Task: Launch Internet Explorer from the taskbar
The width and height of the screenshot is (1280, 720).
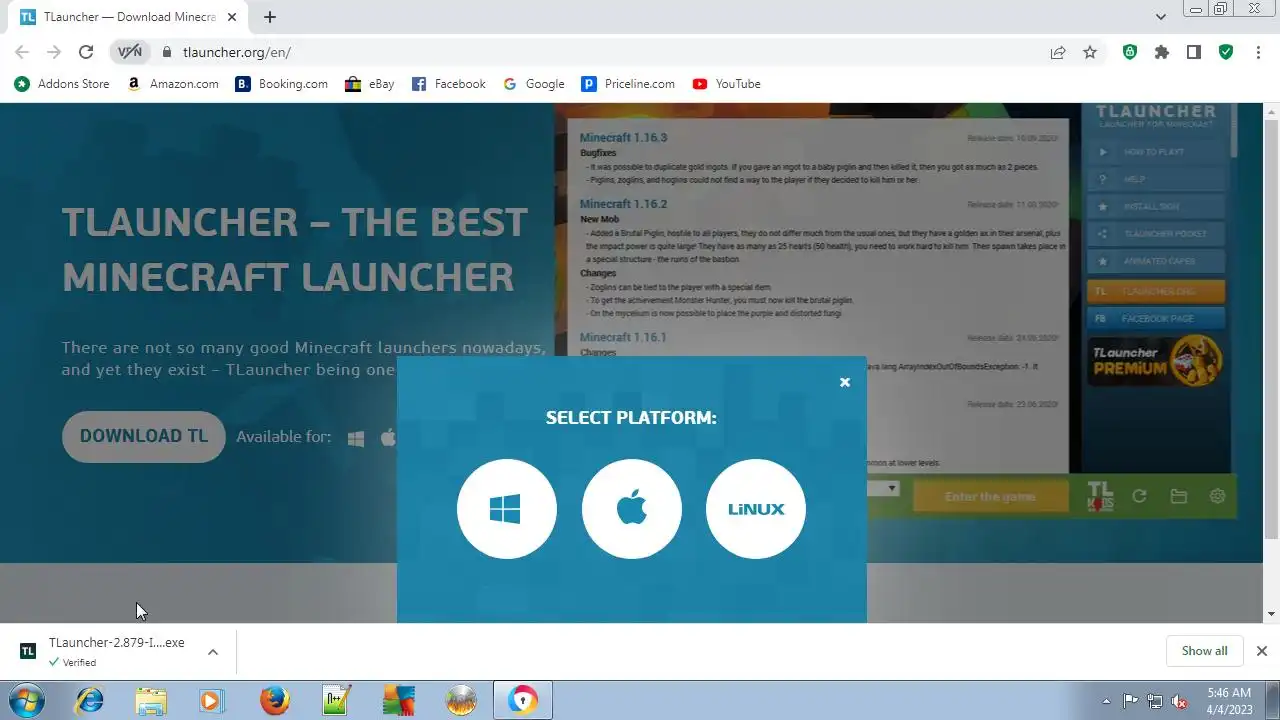Action: [x=89, y=700]
